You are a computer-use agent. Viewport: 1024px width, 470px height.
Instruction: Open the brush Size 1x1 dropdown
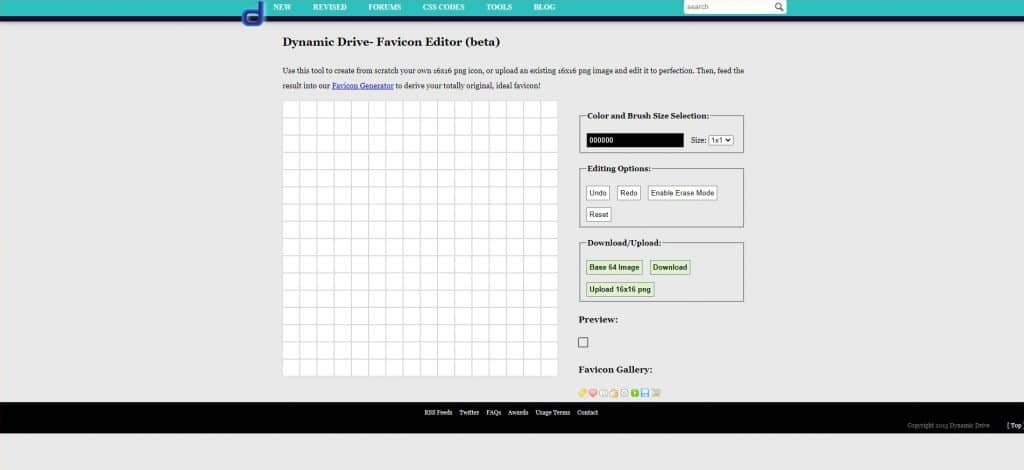click(721, 141)
